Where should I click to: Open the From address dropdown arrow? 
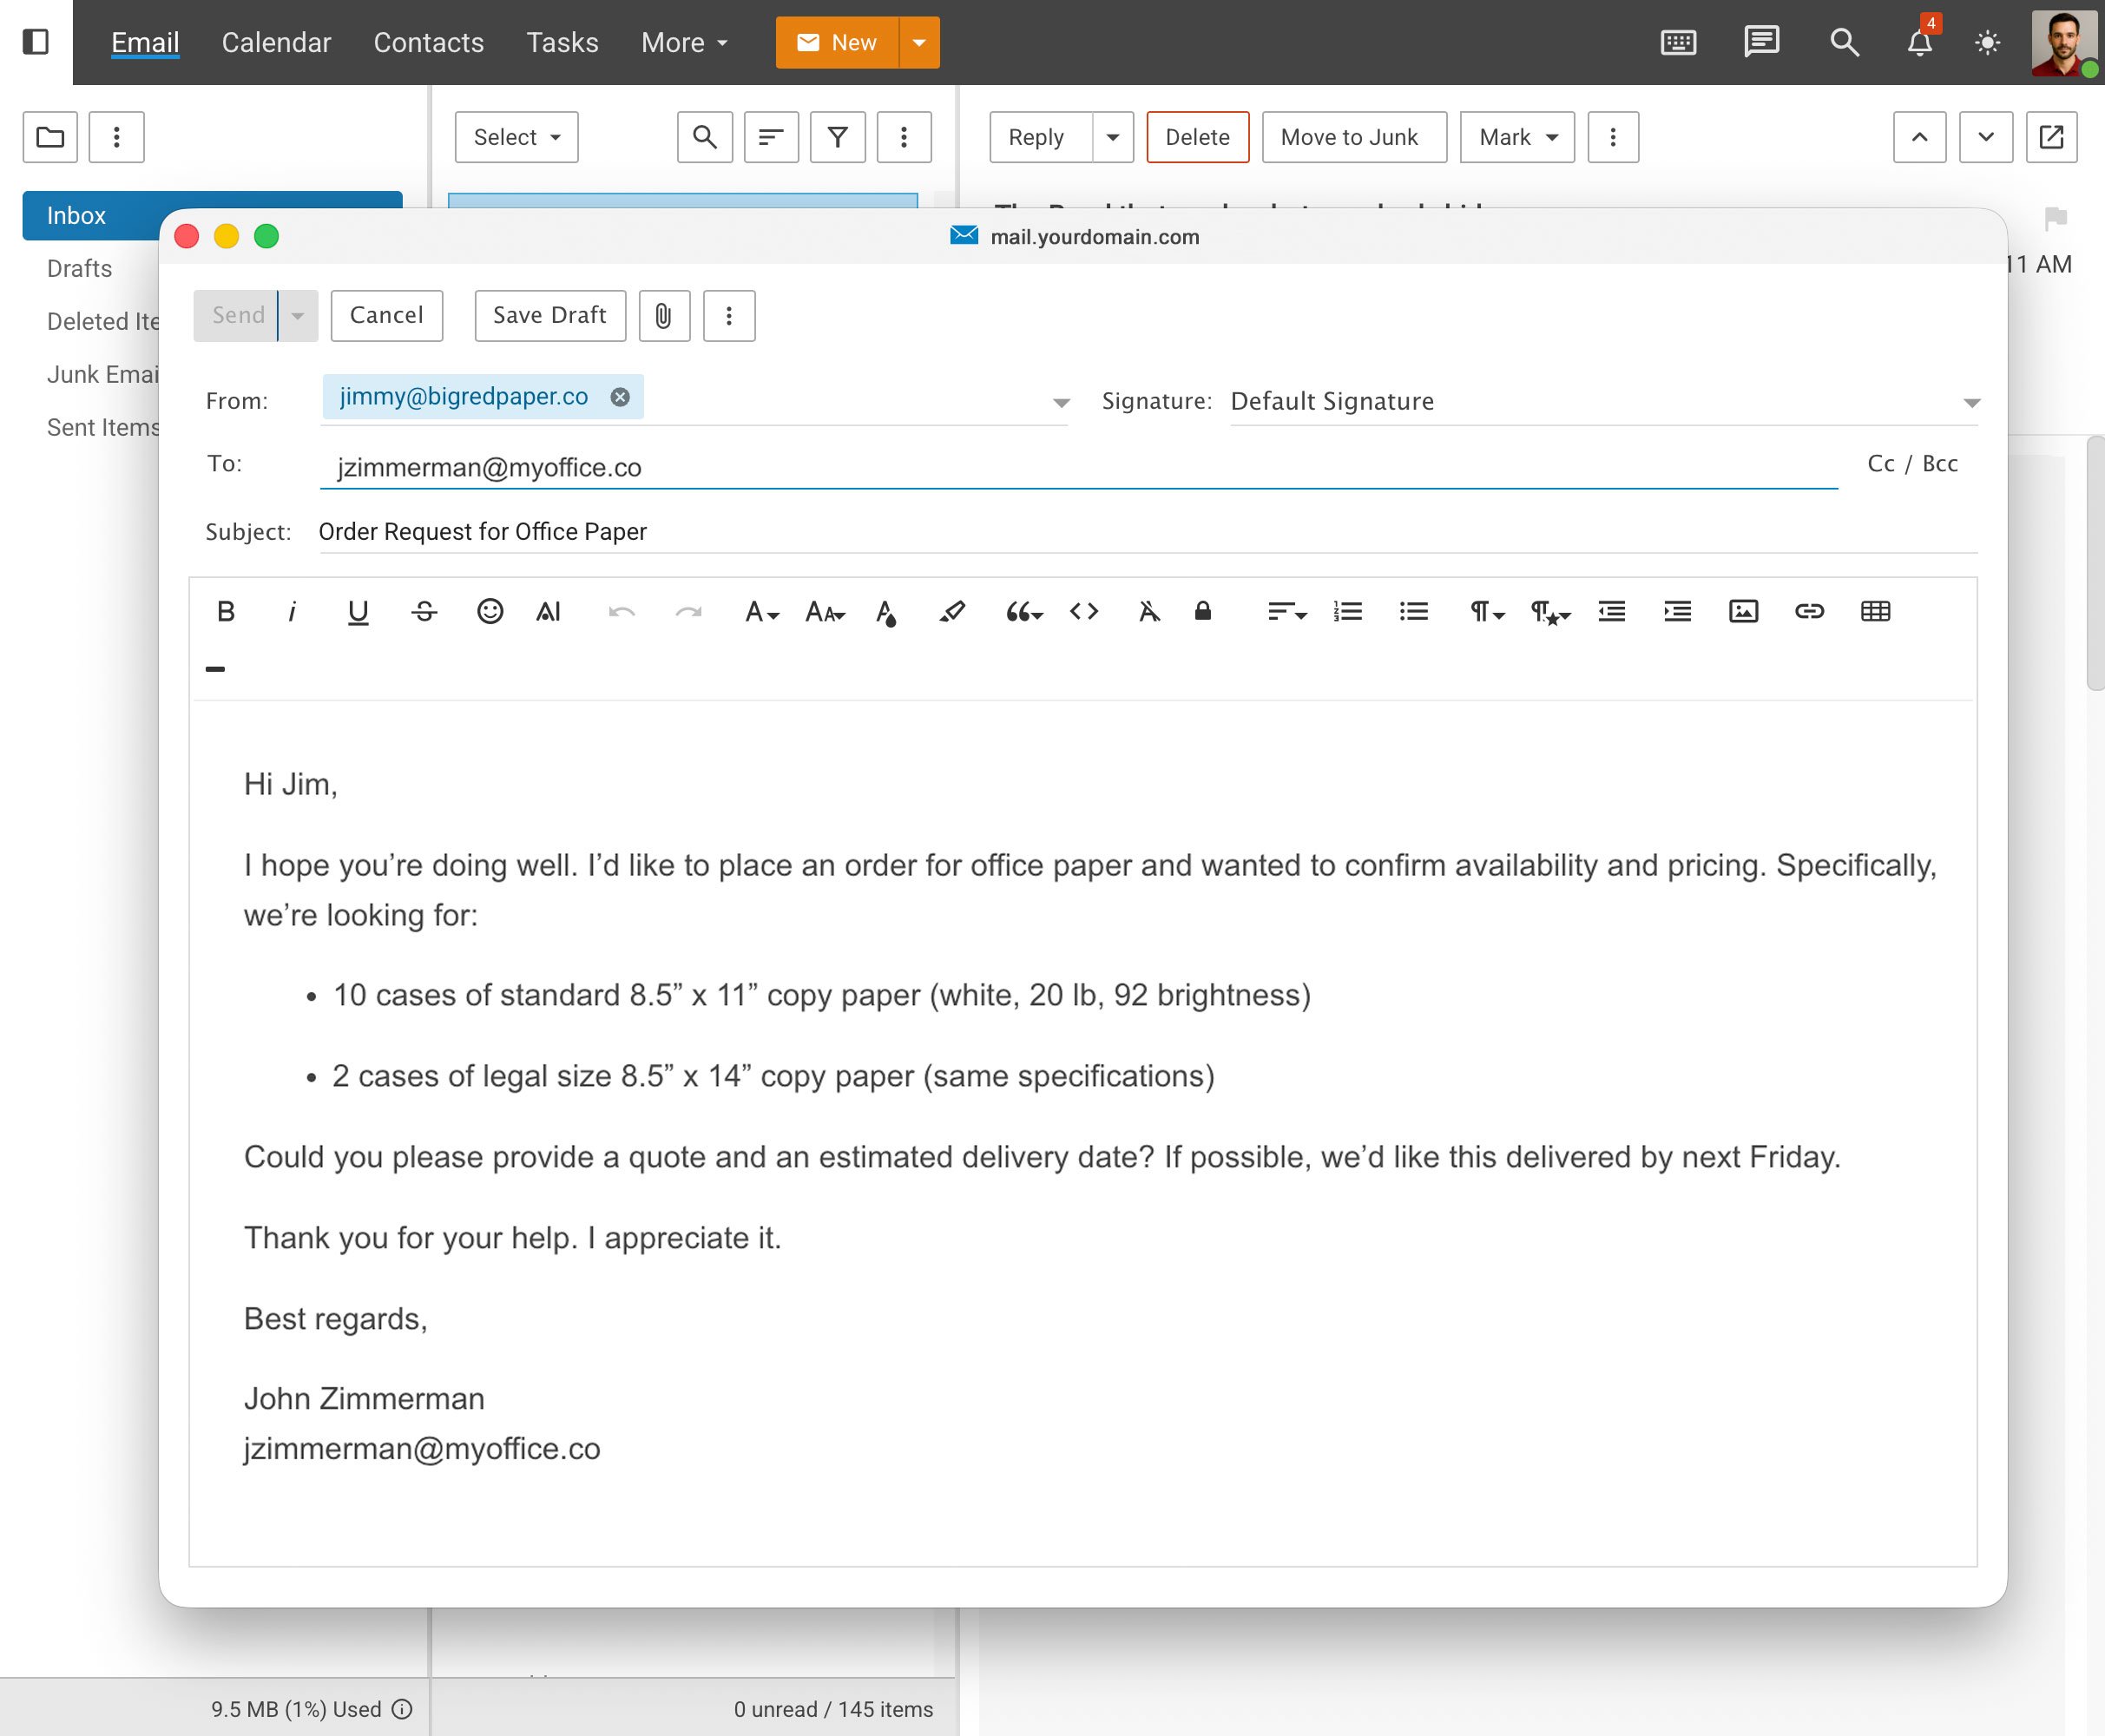[x=1060, y=402]
